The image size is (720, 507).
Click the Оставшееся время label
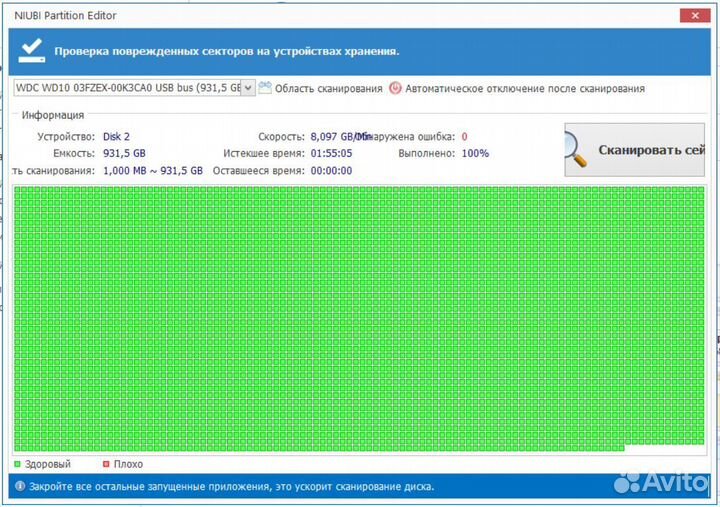259,171
